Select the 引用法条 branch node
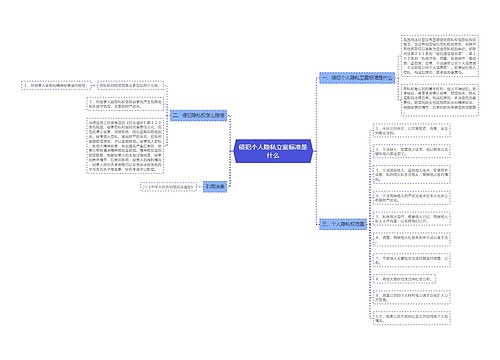This screenshot has width=500, height=360. [x=215, y=187]
